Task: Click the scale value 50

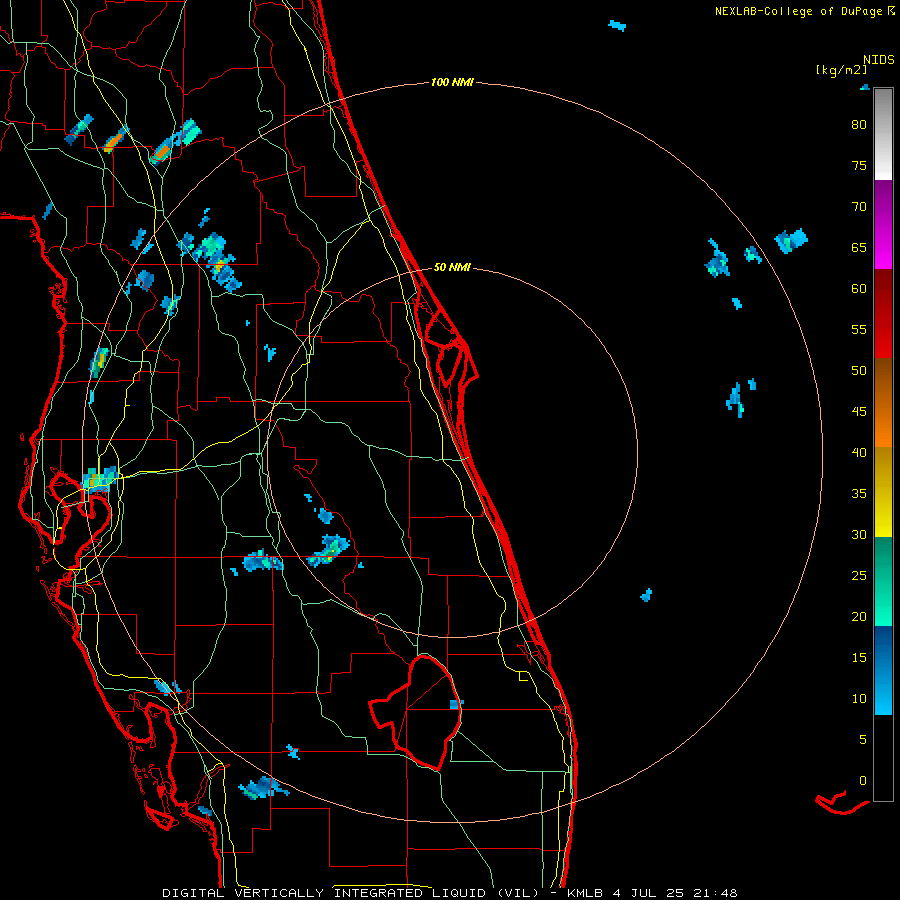Action: click(859, 371)
